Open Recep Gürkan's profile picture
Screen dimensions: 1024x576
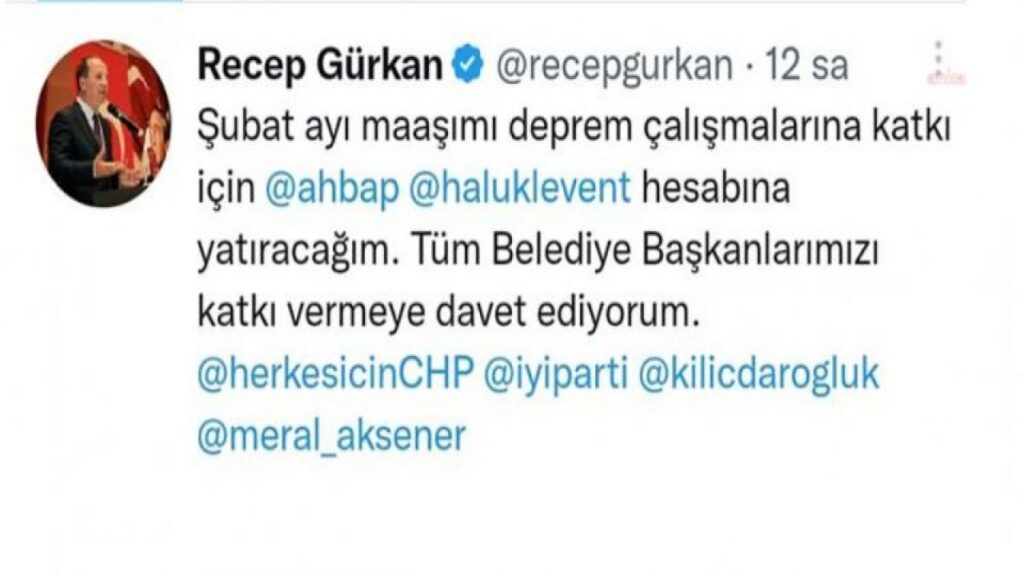(104, 123)
